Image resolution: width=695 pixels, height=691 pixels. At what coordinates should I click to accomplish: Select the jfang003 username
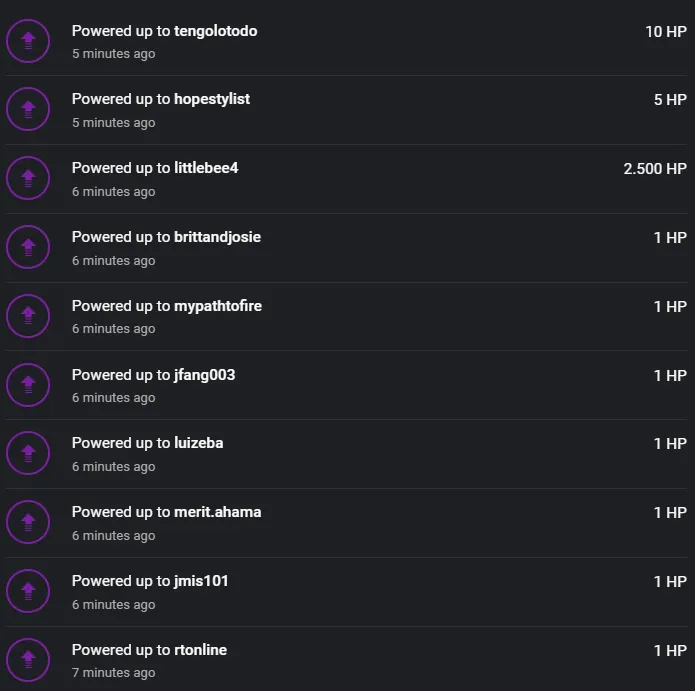(x=204, y=375)
